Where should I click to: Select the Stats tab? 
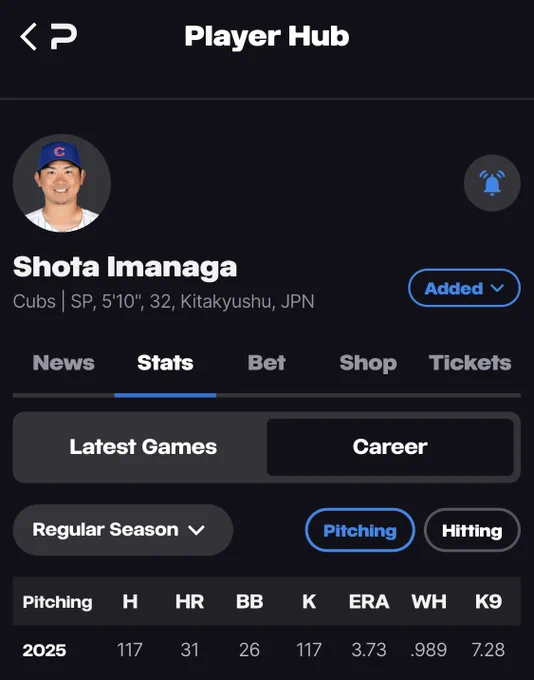coord(165,363)
